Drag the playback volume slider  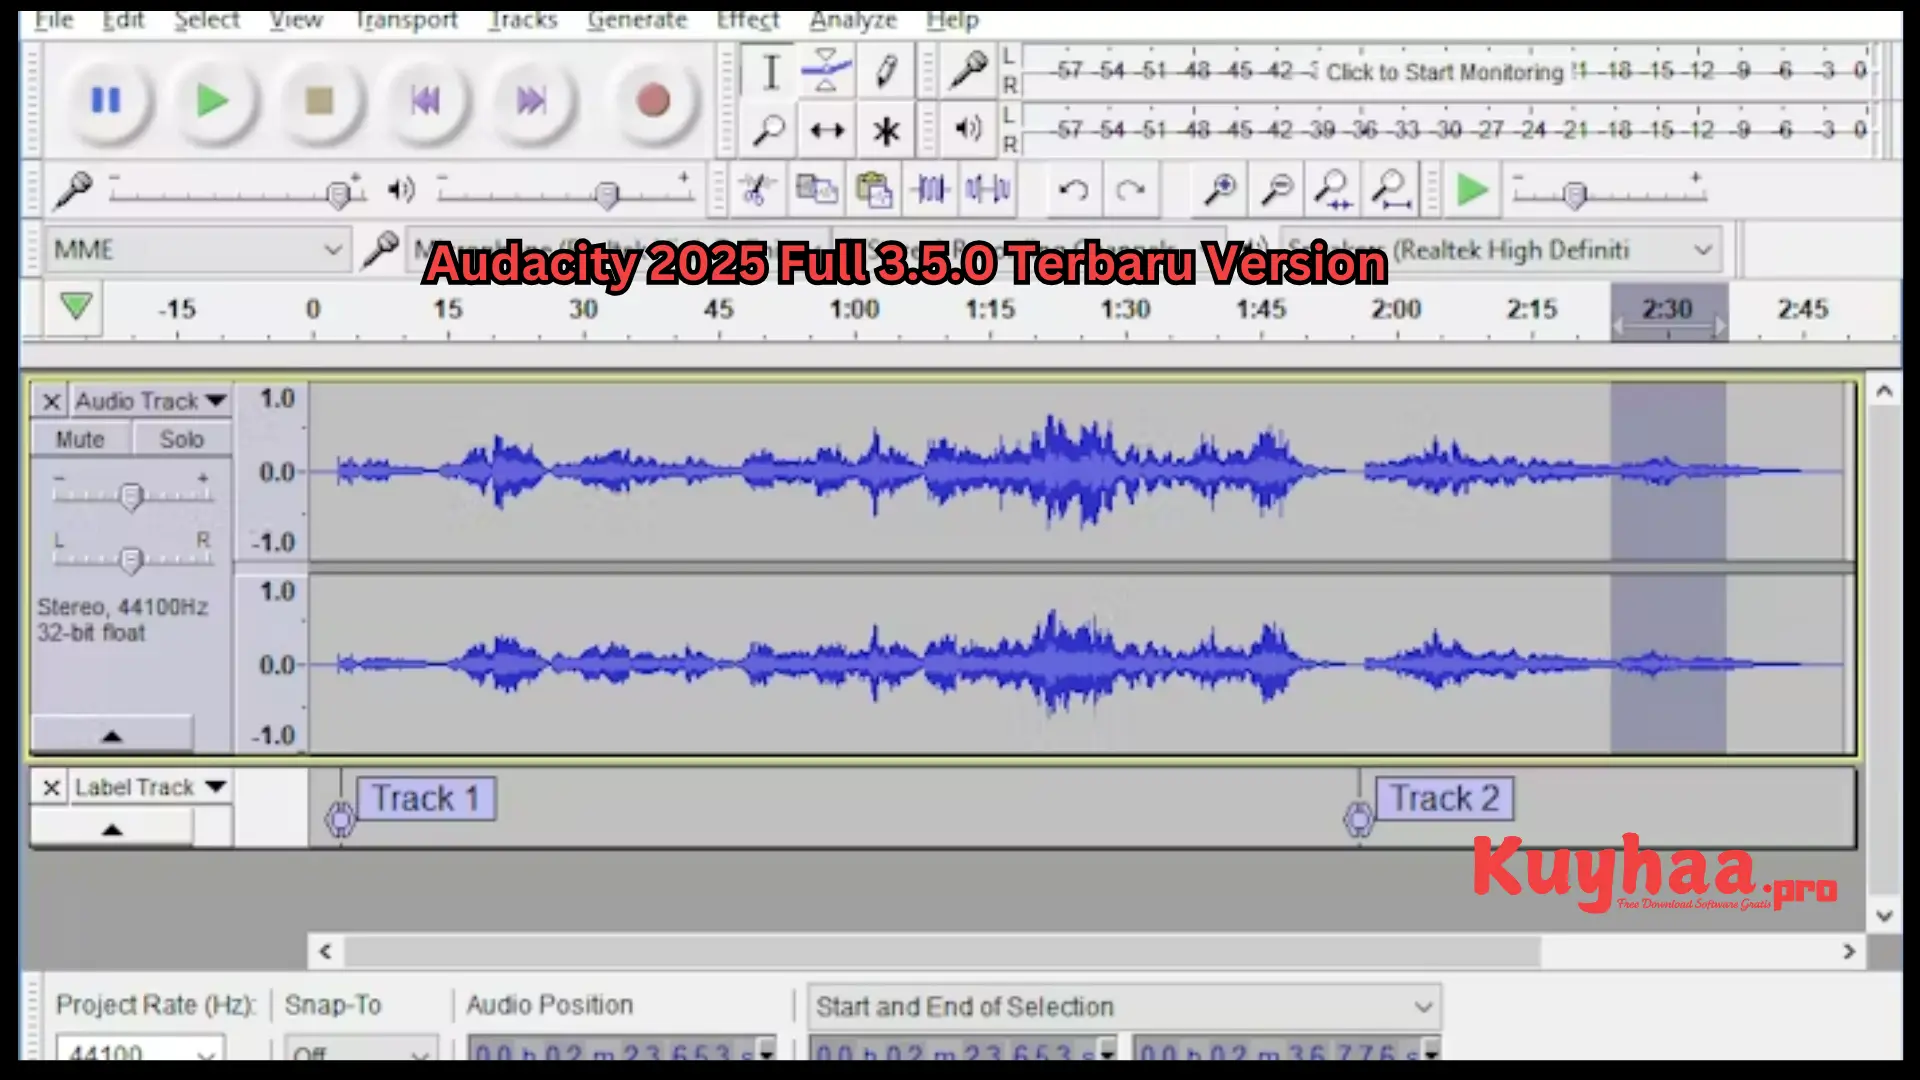[x=611, y=195]
